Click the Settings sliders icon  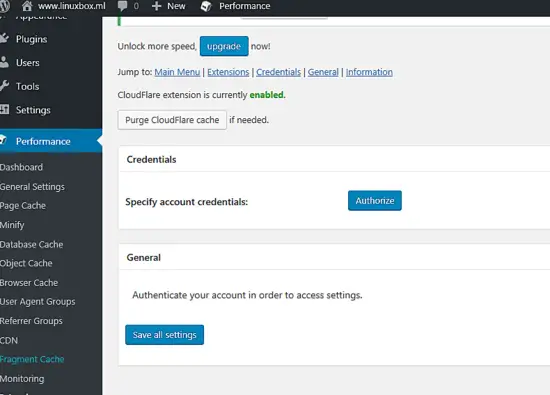pyautogui.click(x=4, y=109)
